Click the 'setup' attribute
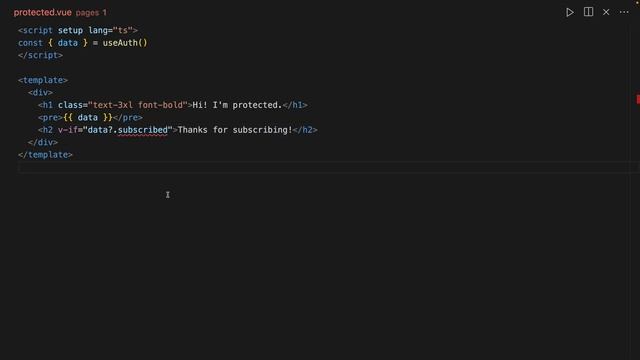 (70, 30)
